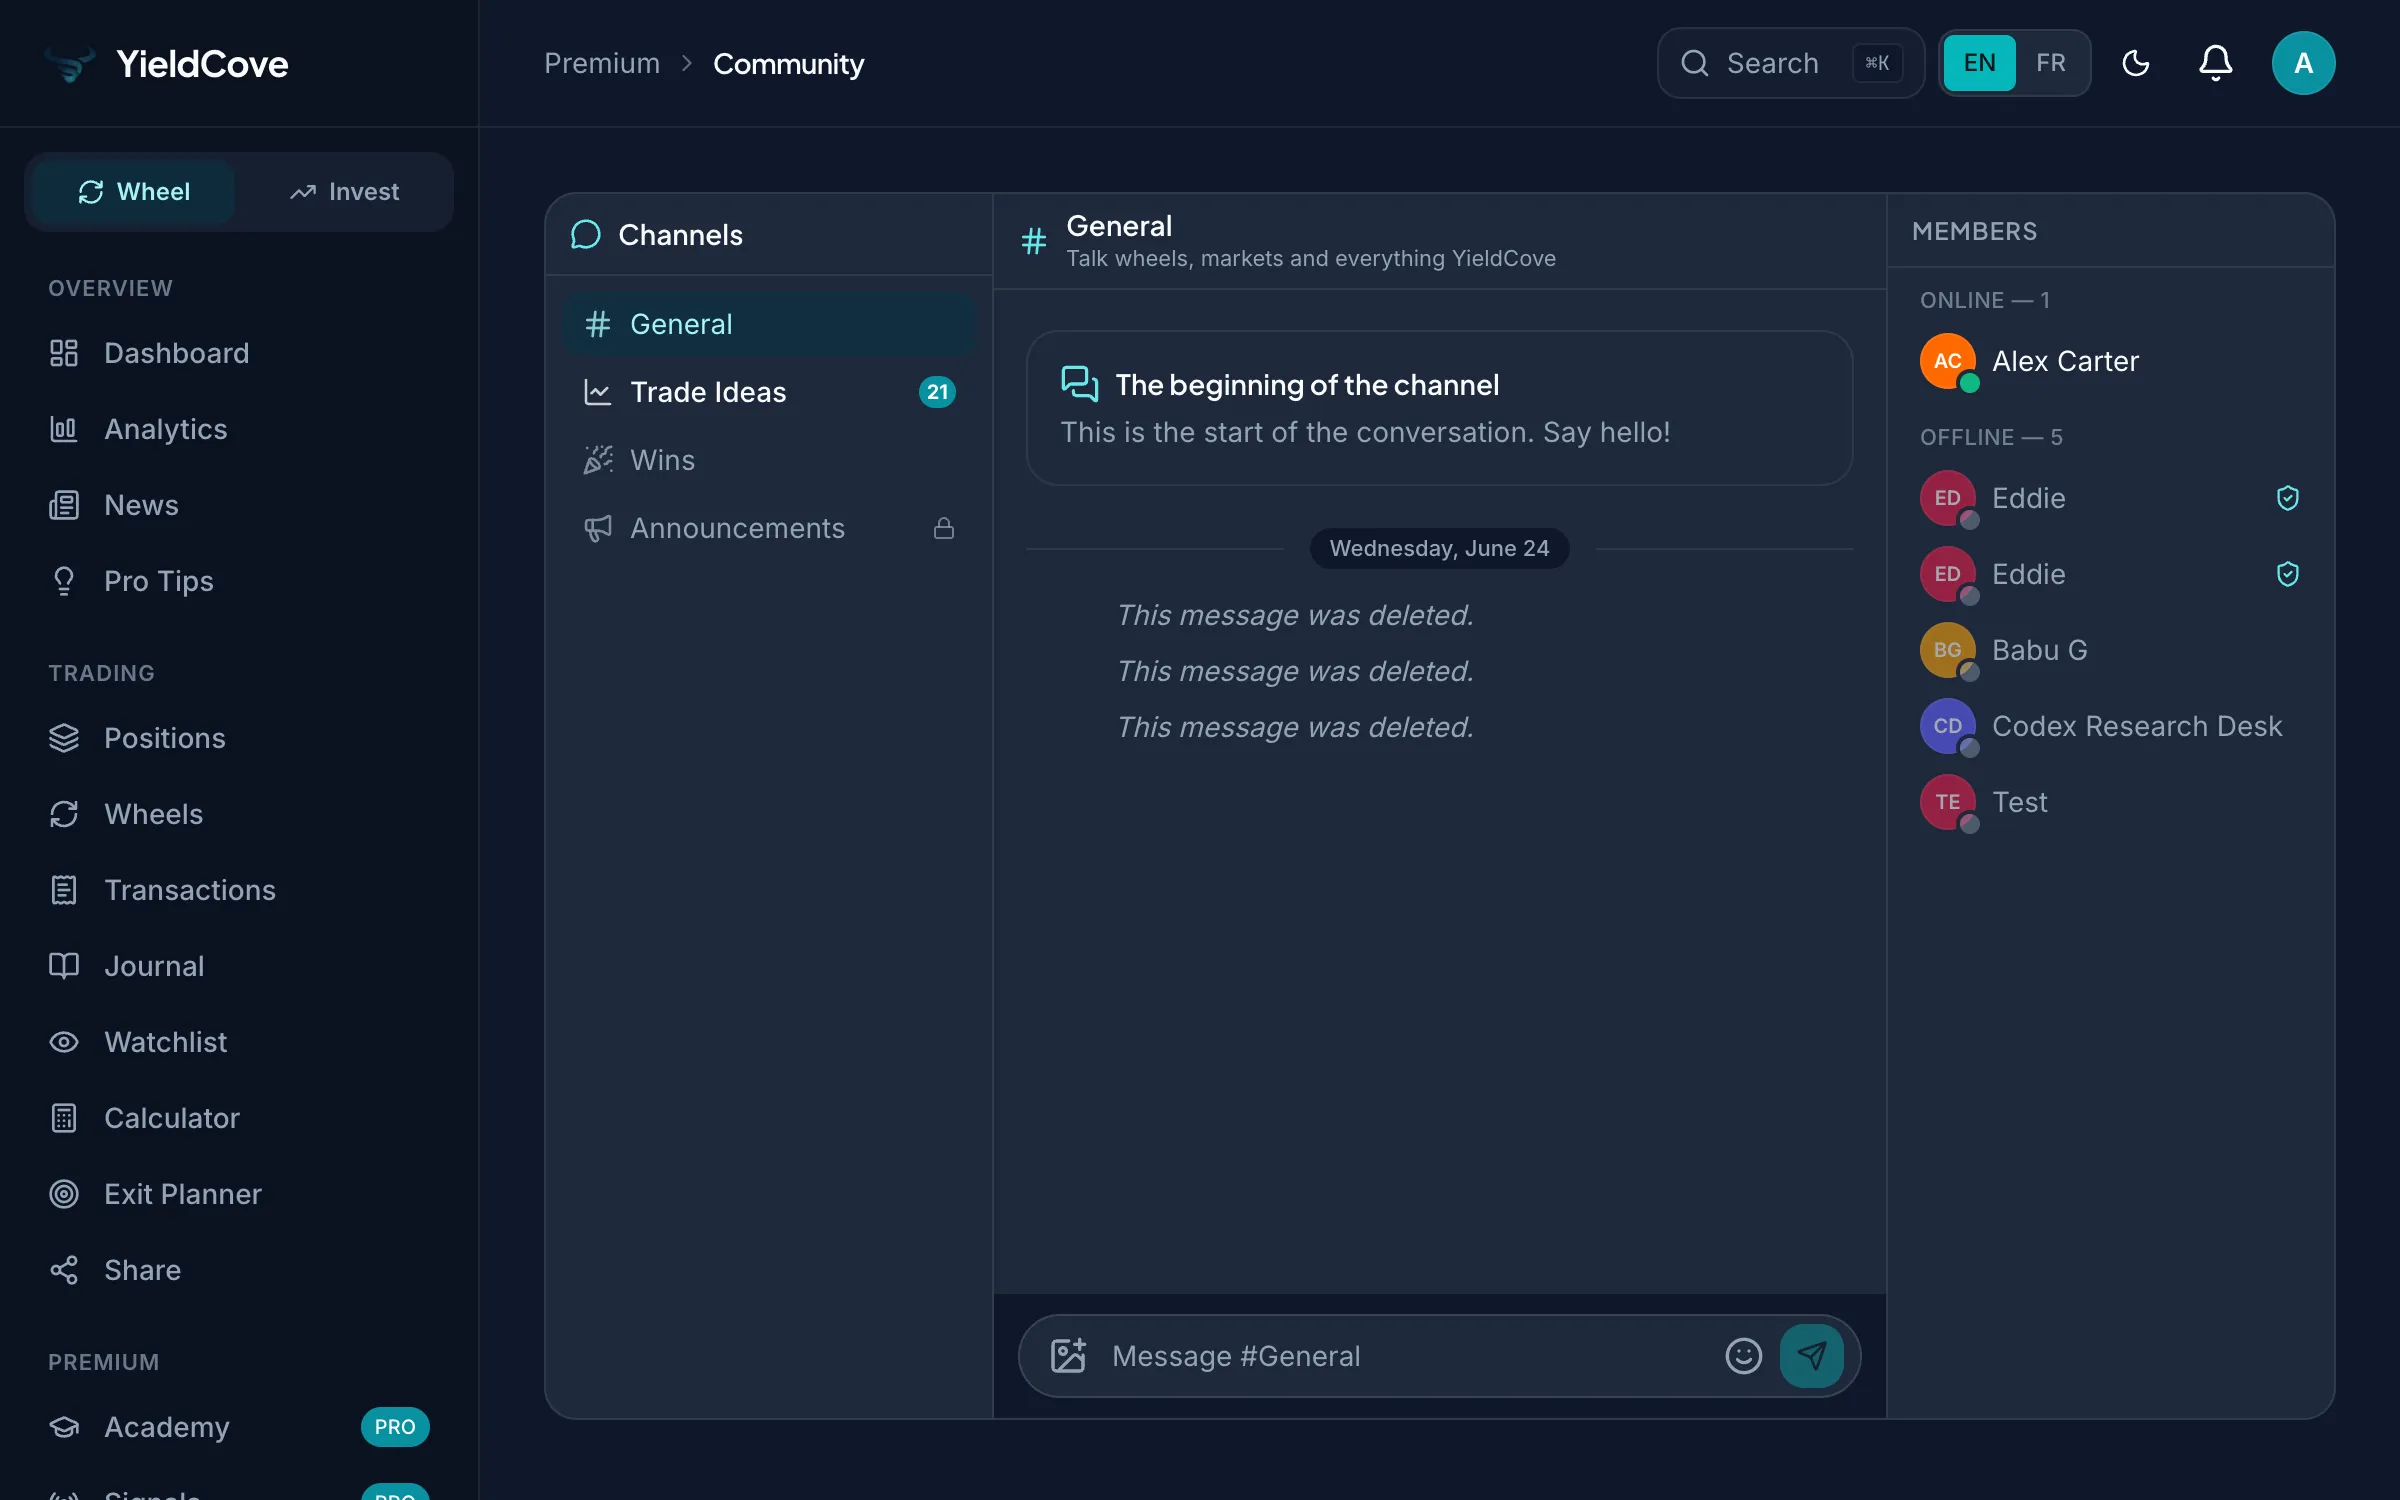This screenshot has width=2400, height=1500.
Task: Open the General channel
Action: pyautogui.click(x=770, y=324)
